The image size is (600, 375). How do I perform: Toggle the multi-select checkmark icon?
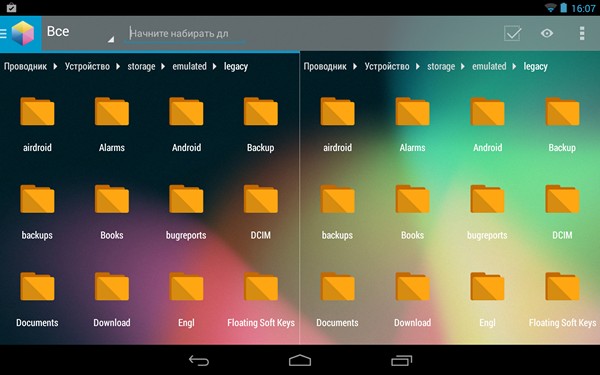click(x=512, y=33)
